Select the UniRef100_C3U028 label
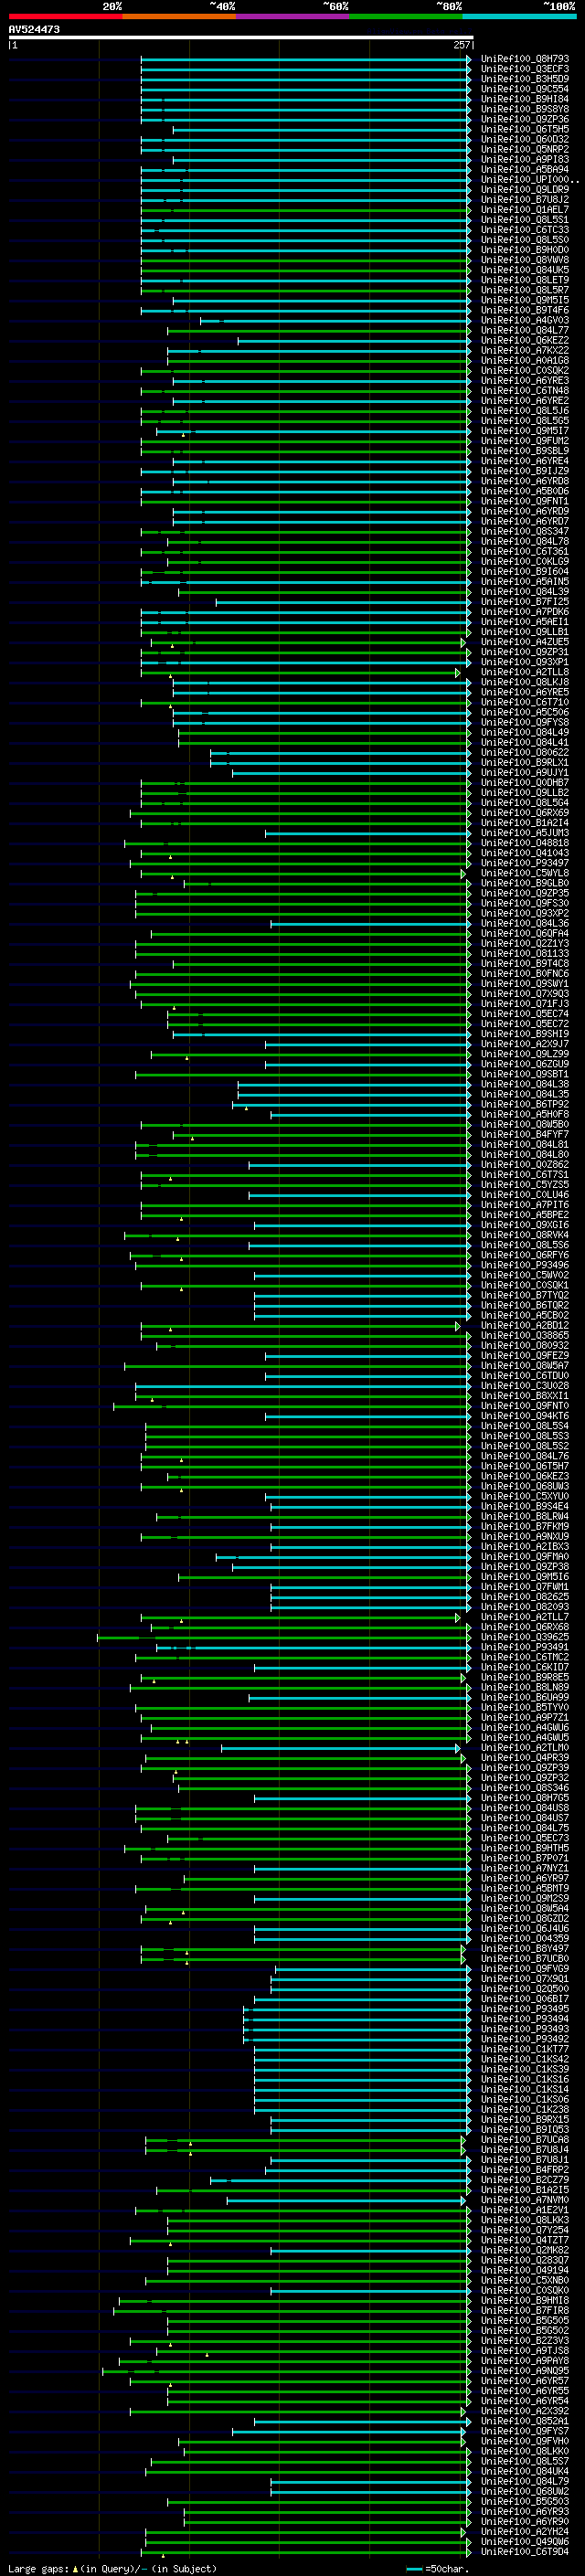 point(525,1386)
